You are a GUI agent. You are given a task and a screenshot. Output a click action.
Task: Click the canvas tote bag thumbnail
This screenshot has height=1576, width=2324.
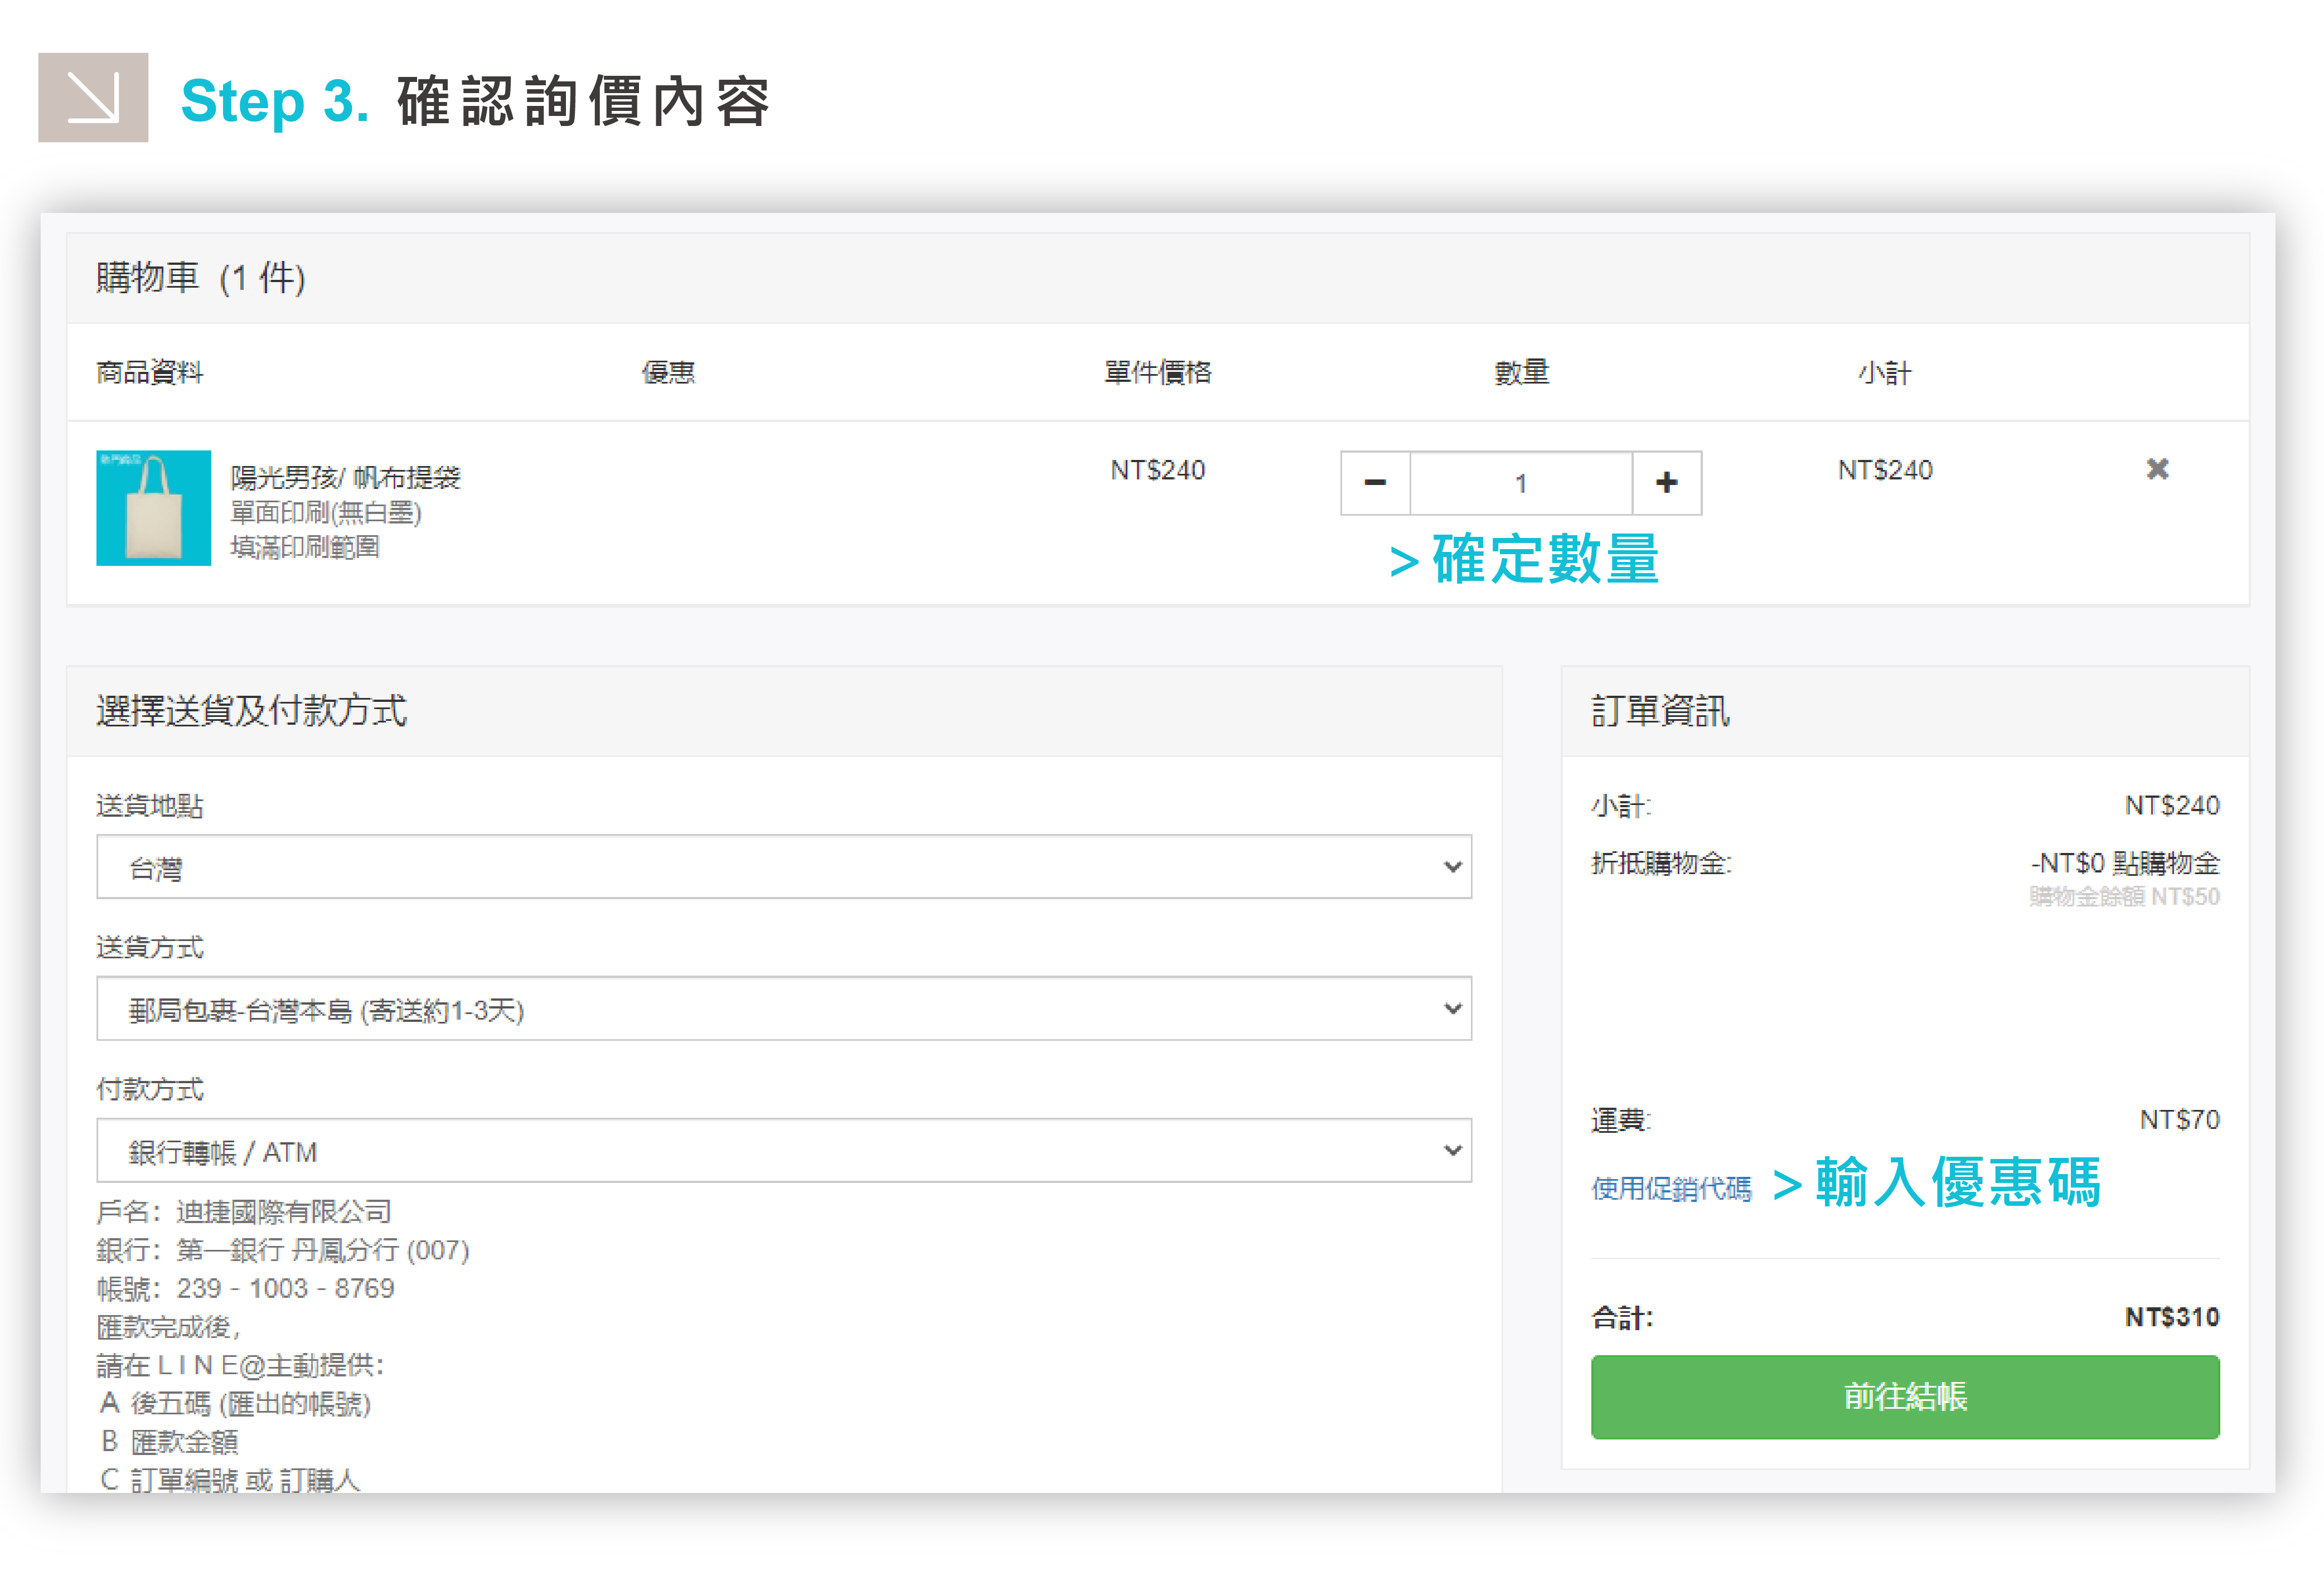153,508
